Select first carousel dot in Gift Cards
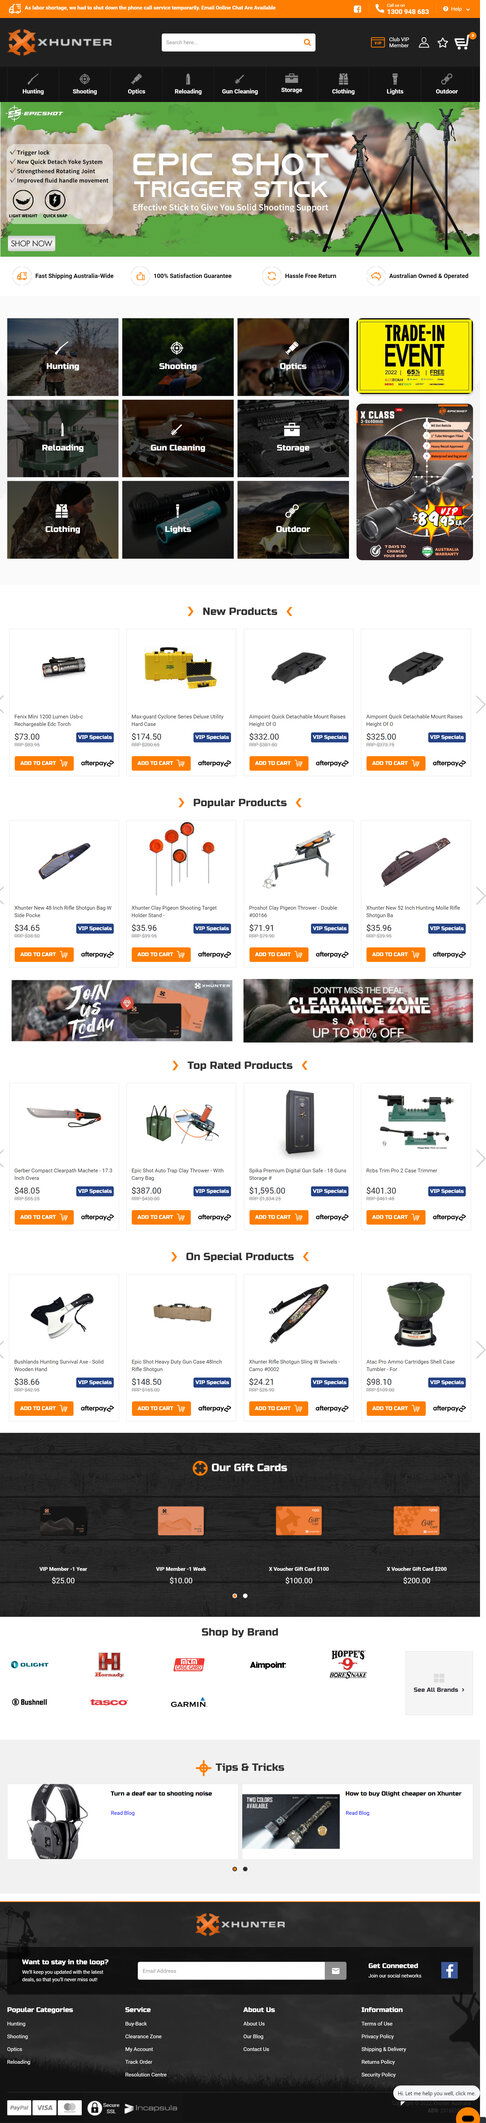Image resolution: width=486 pixels, height=2123 pixels. (235, 1595)
